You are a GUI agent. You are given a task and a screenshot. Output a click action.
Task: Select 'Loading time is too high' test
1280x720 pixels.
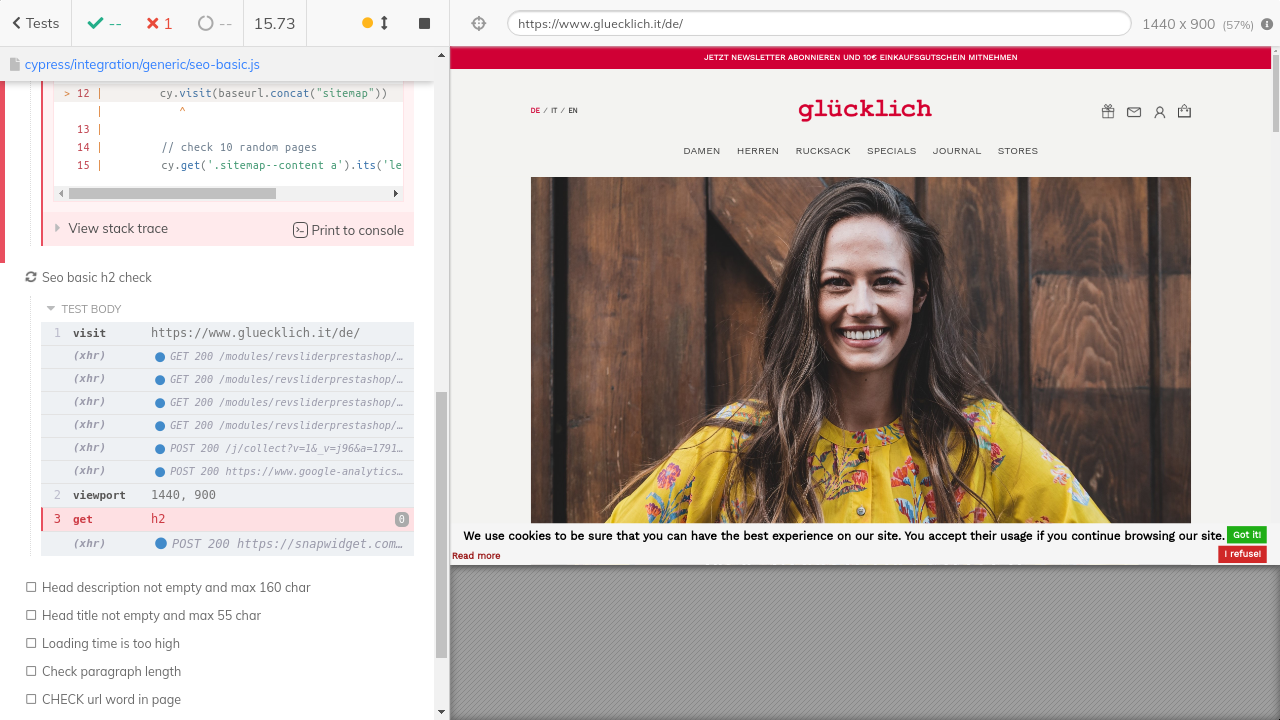click(x=110, y=644)
